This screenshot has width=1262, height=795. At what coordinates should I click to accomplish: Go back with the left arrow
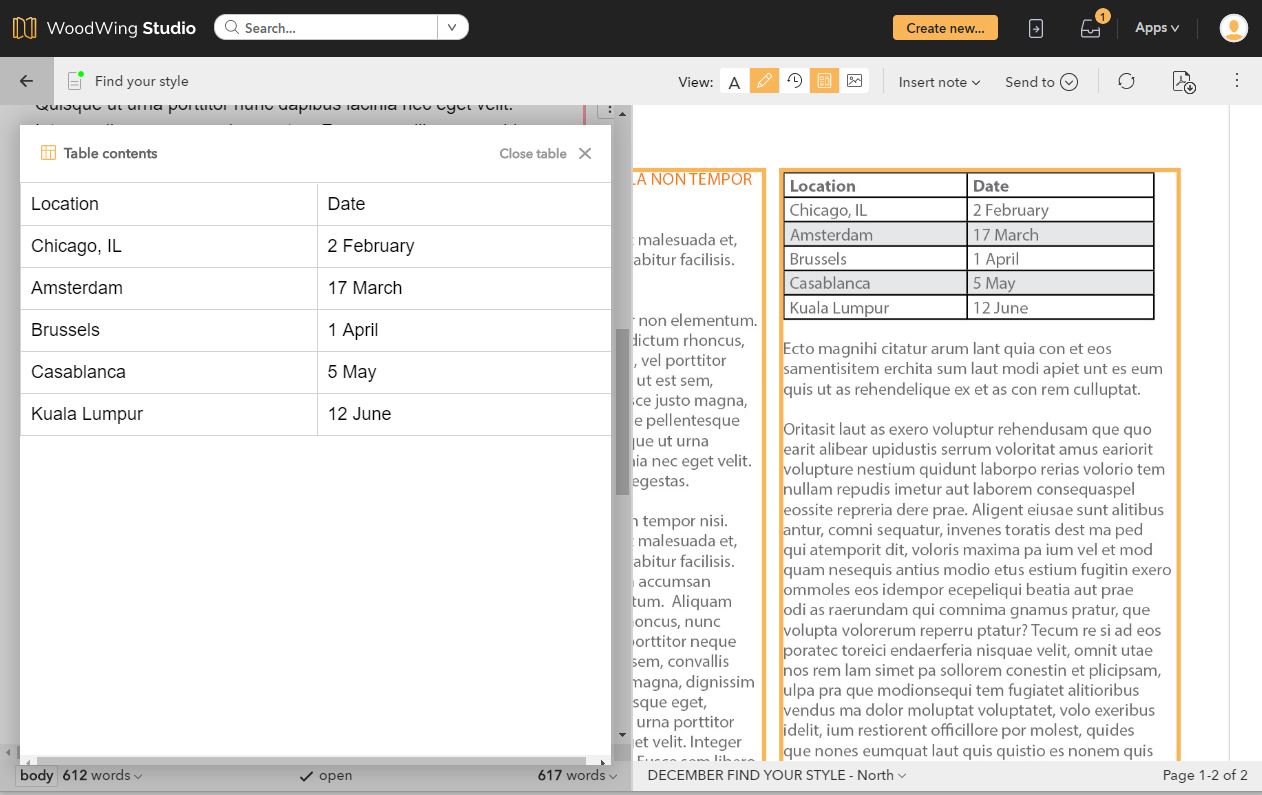click(26, 81)
